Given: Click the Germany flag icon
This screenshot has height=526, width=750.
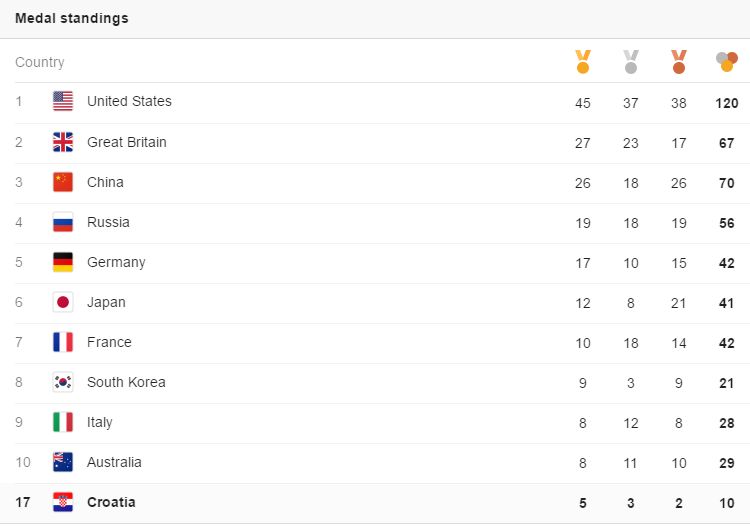Looking at the screenshot, I should (x=63, y=262).
